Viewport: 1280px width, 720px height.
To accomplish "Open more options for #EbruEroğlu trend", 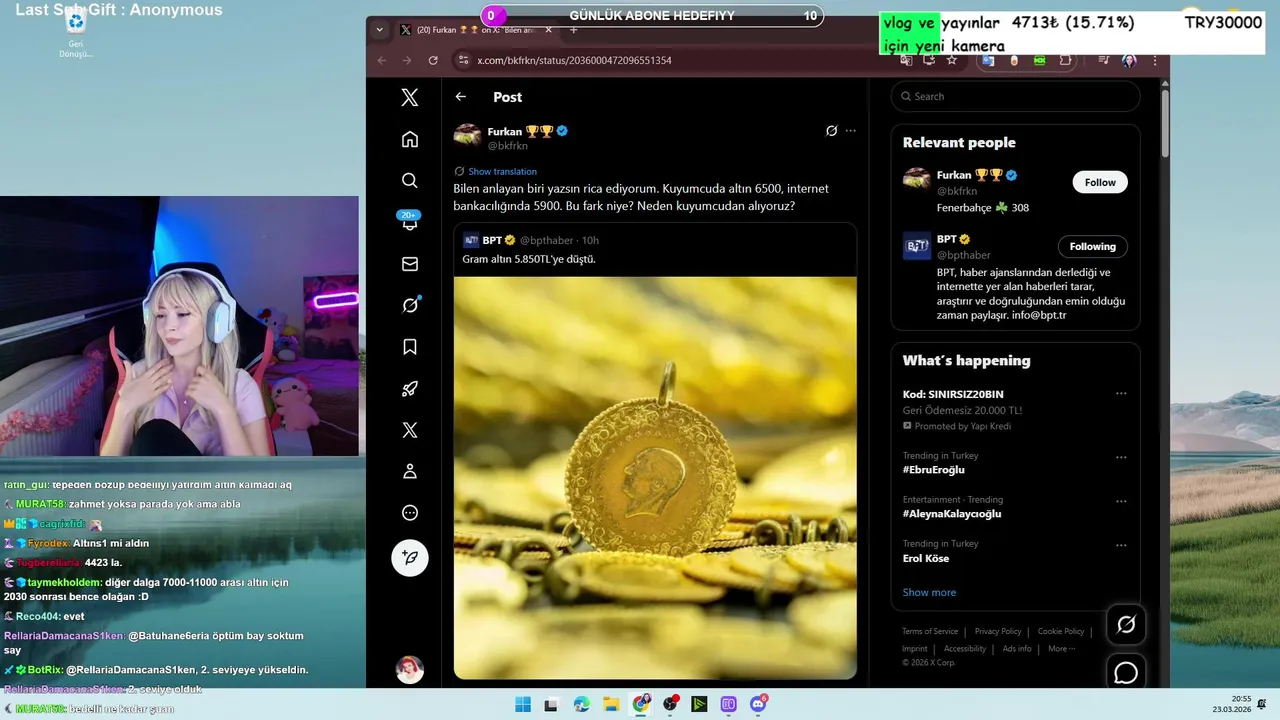I will click(1121, 457).
